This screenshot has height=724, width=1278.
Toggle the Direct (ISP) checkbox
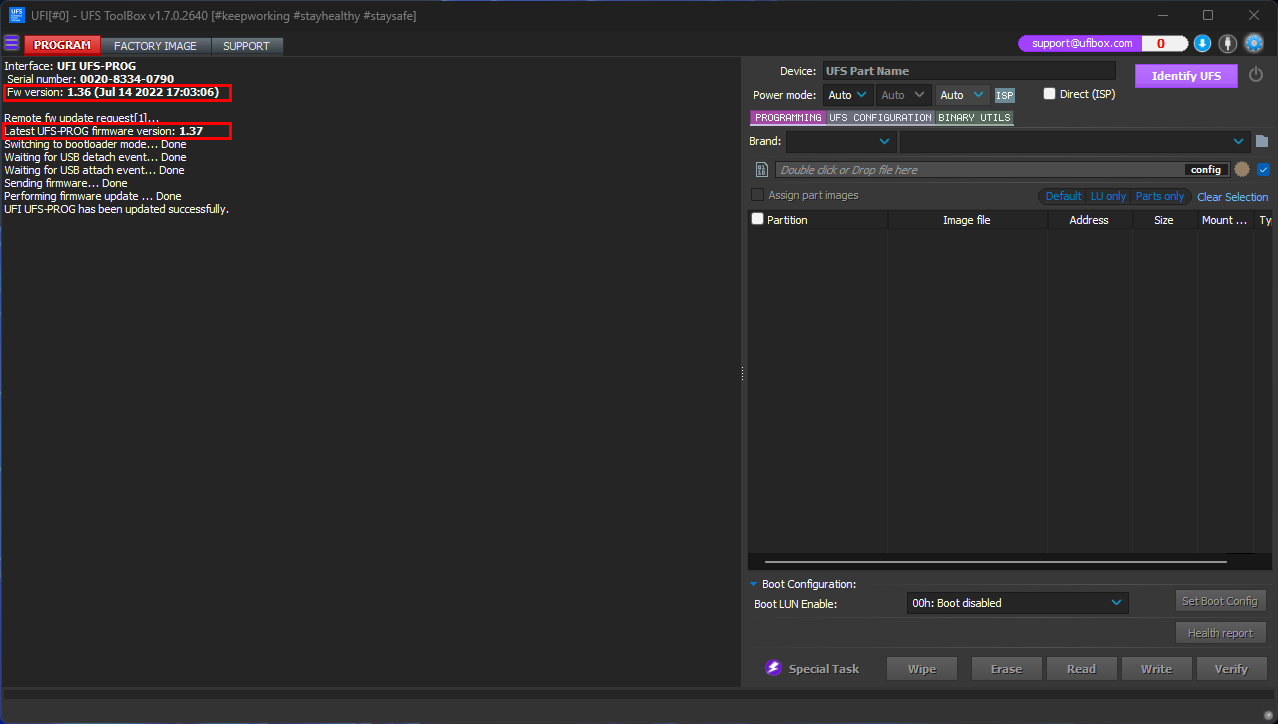click(x=1049, y=94)
